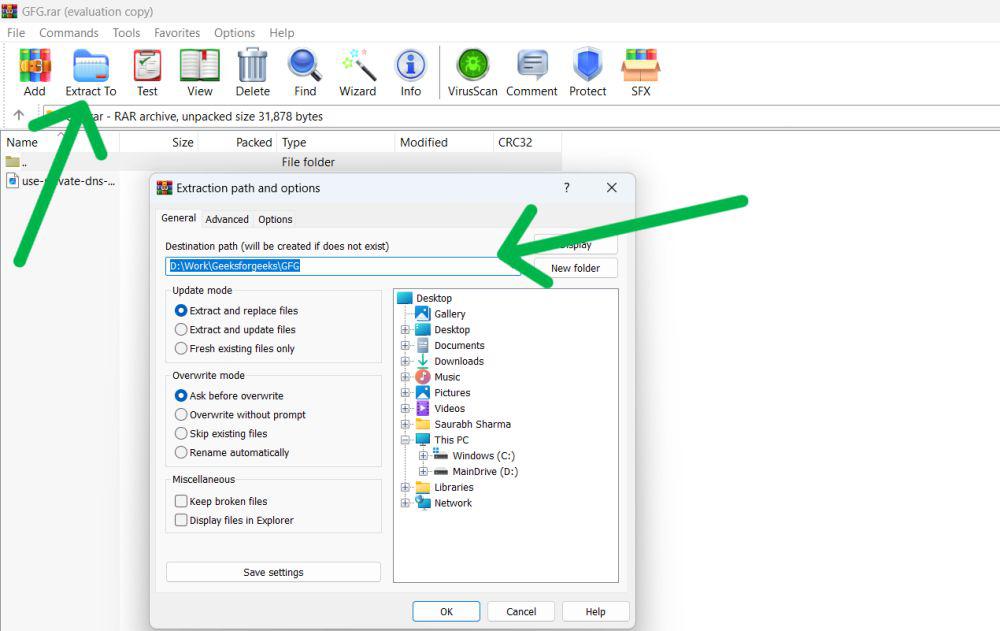Click the Save settings button
Viewport: 1000px width, 631px height.
[x=274, y=572]
